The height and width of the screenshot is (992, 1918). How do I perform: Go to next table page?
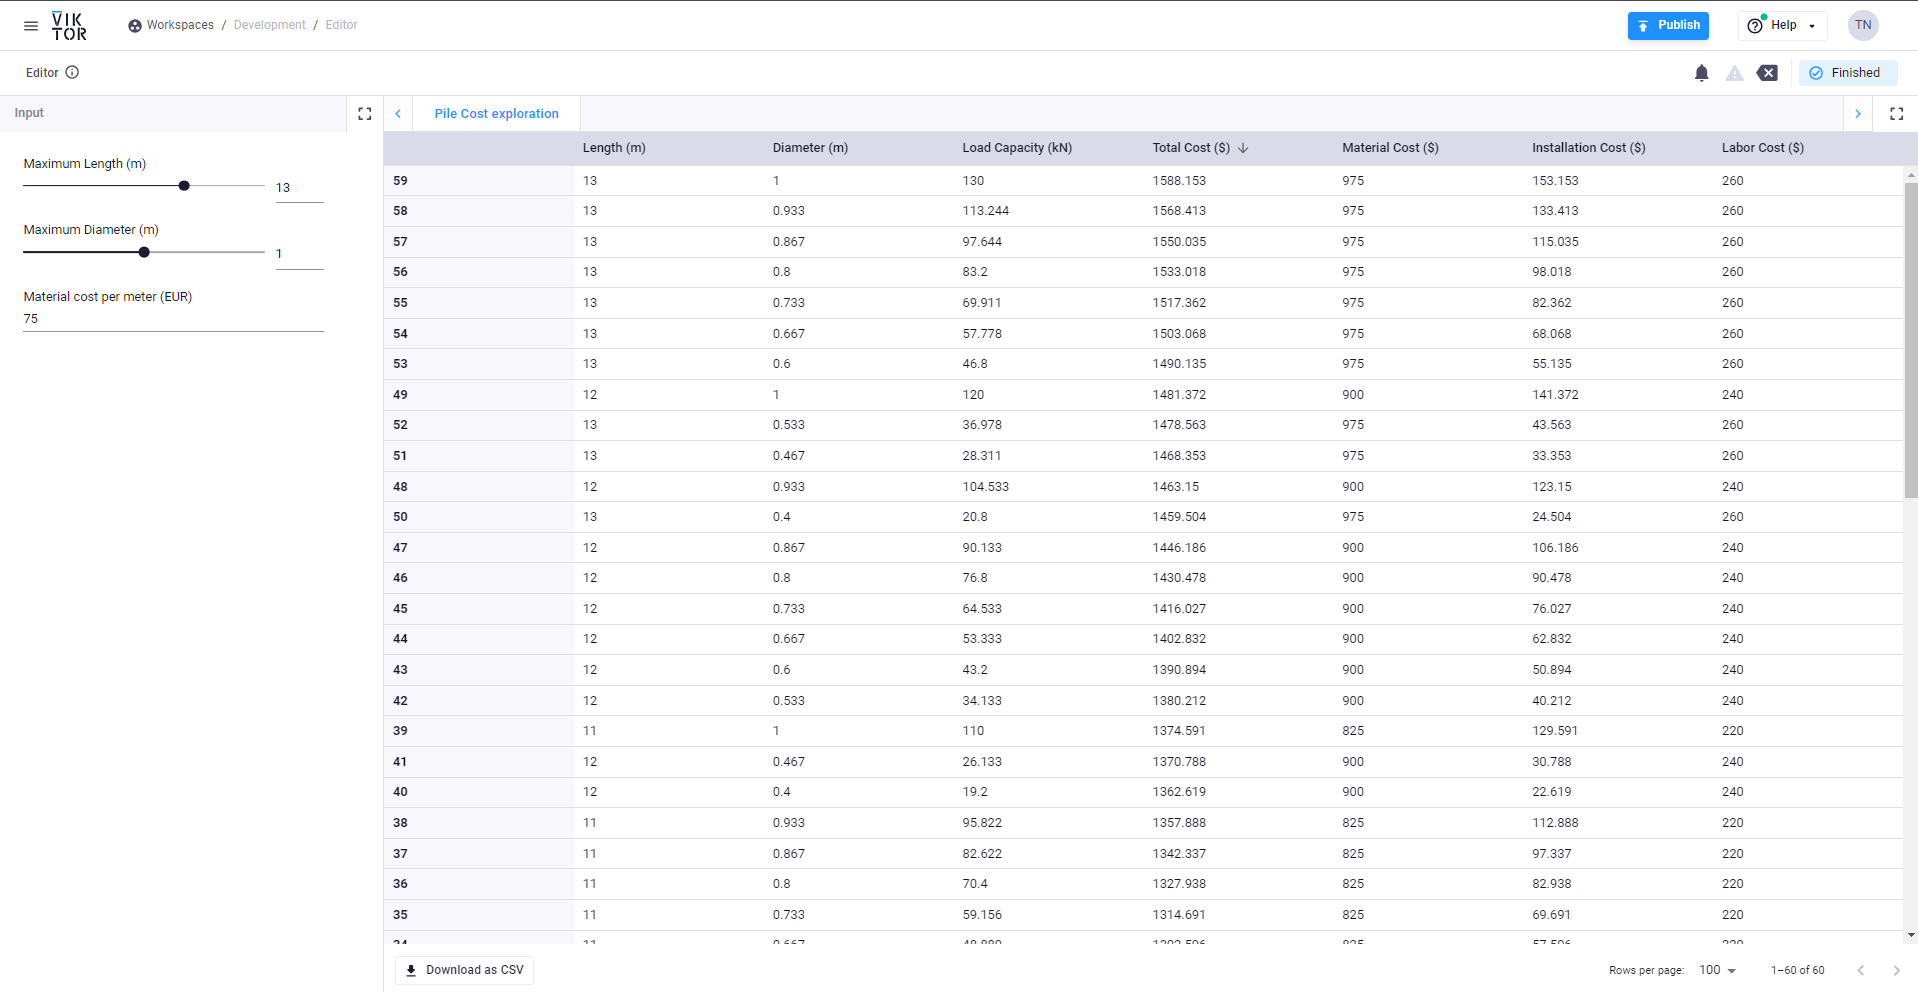[x=1896, y=970]
